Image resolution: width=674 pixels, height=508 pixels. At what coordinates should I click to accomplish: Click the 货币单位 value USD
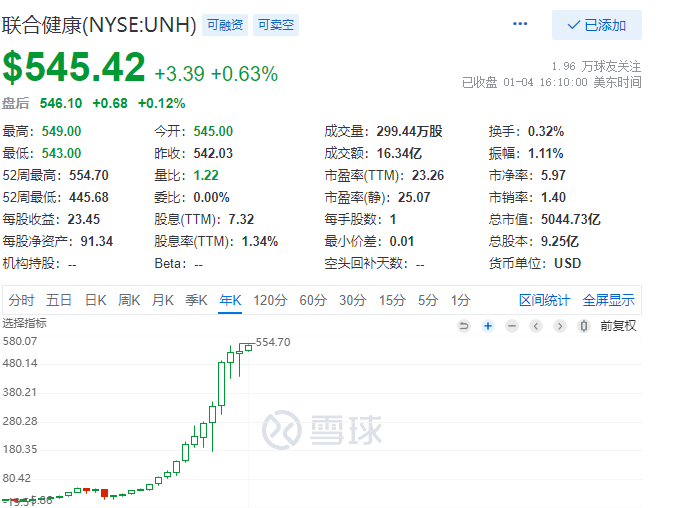tap(567, 263)
